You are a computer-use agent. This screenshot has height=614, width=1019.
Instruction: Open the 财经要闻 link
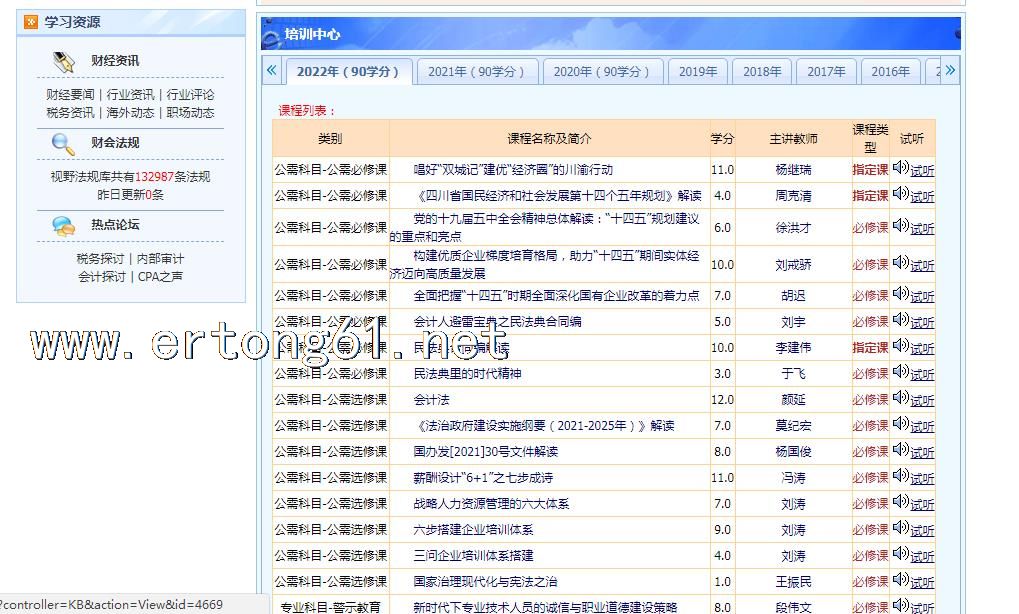coord(70,95)
